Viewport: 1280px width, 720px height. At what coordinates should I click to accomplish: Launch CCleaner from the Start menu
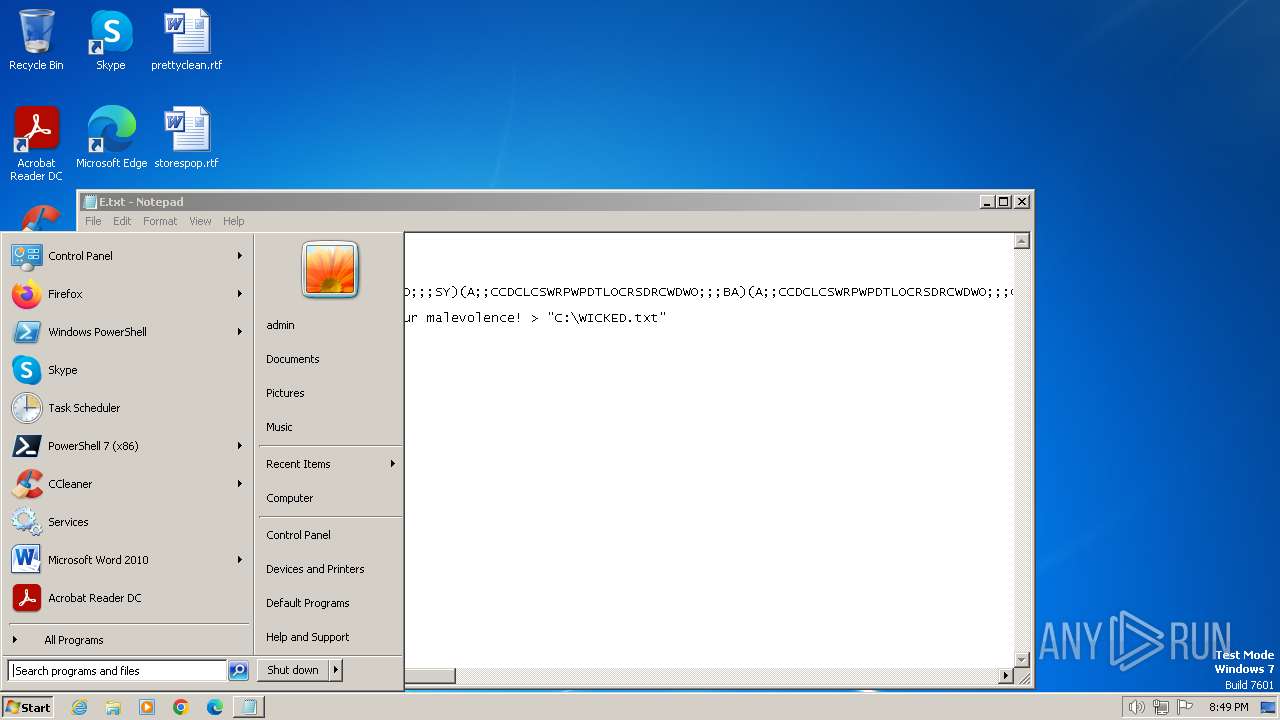[127, 484]
